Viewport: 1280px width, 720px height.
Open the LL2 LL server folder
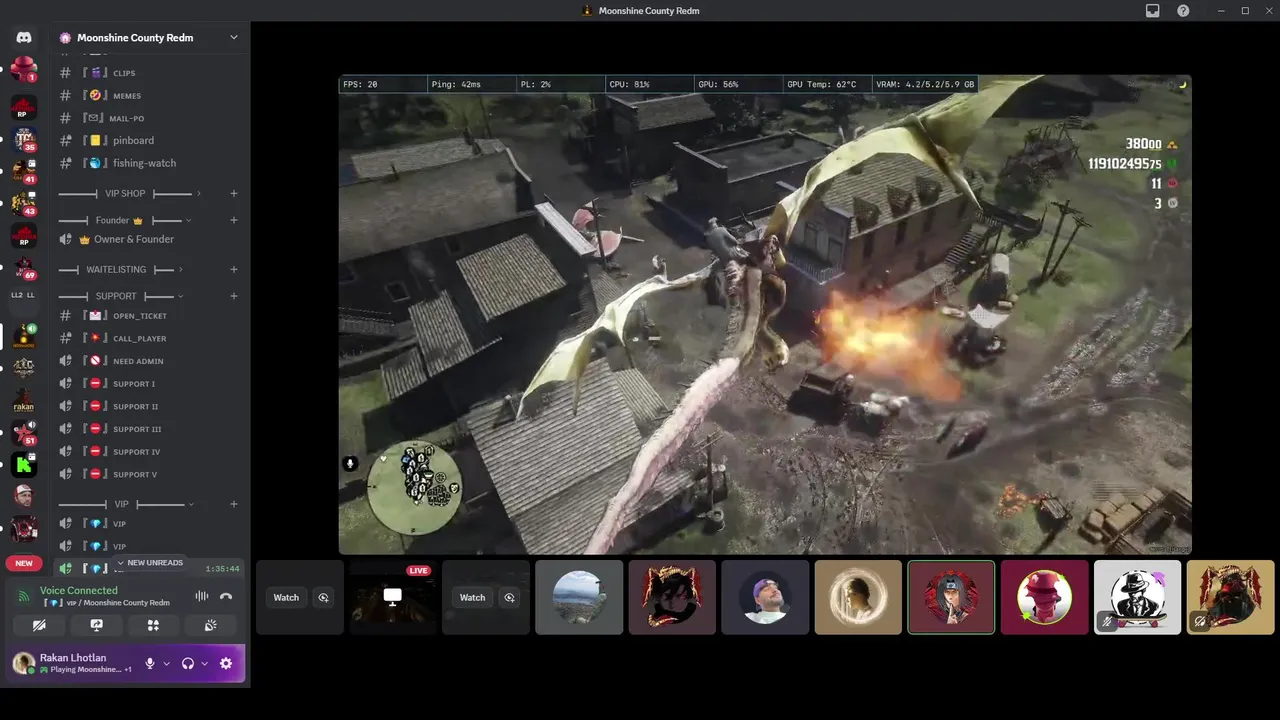(24, 295)
